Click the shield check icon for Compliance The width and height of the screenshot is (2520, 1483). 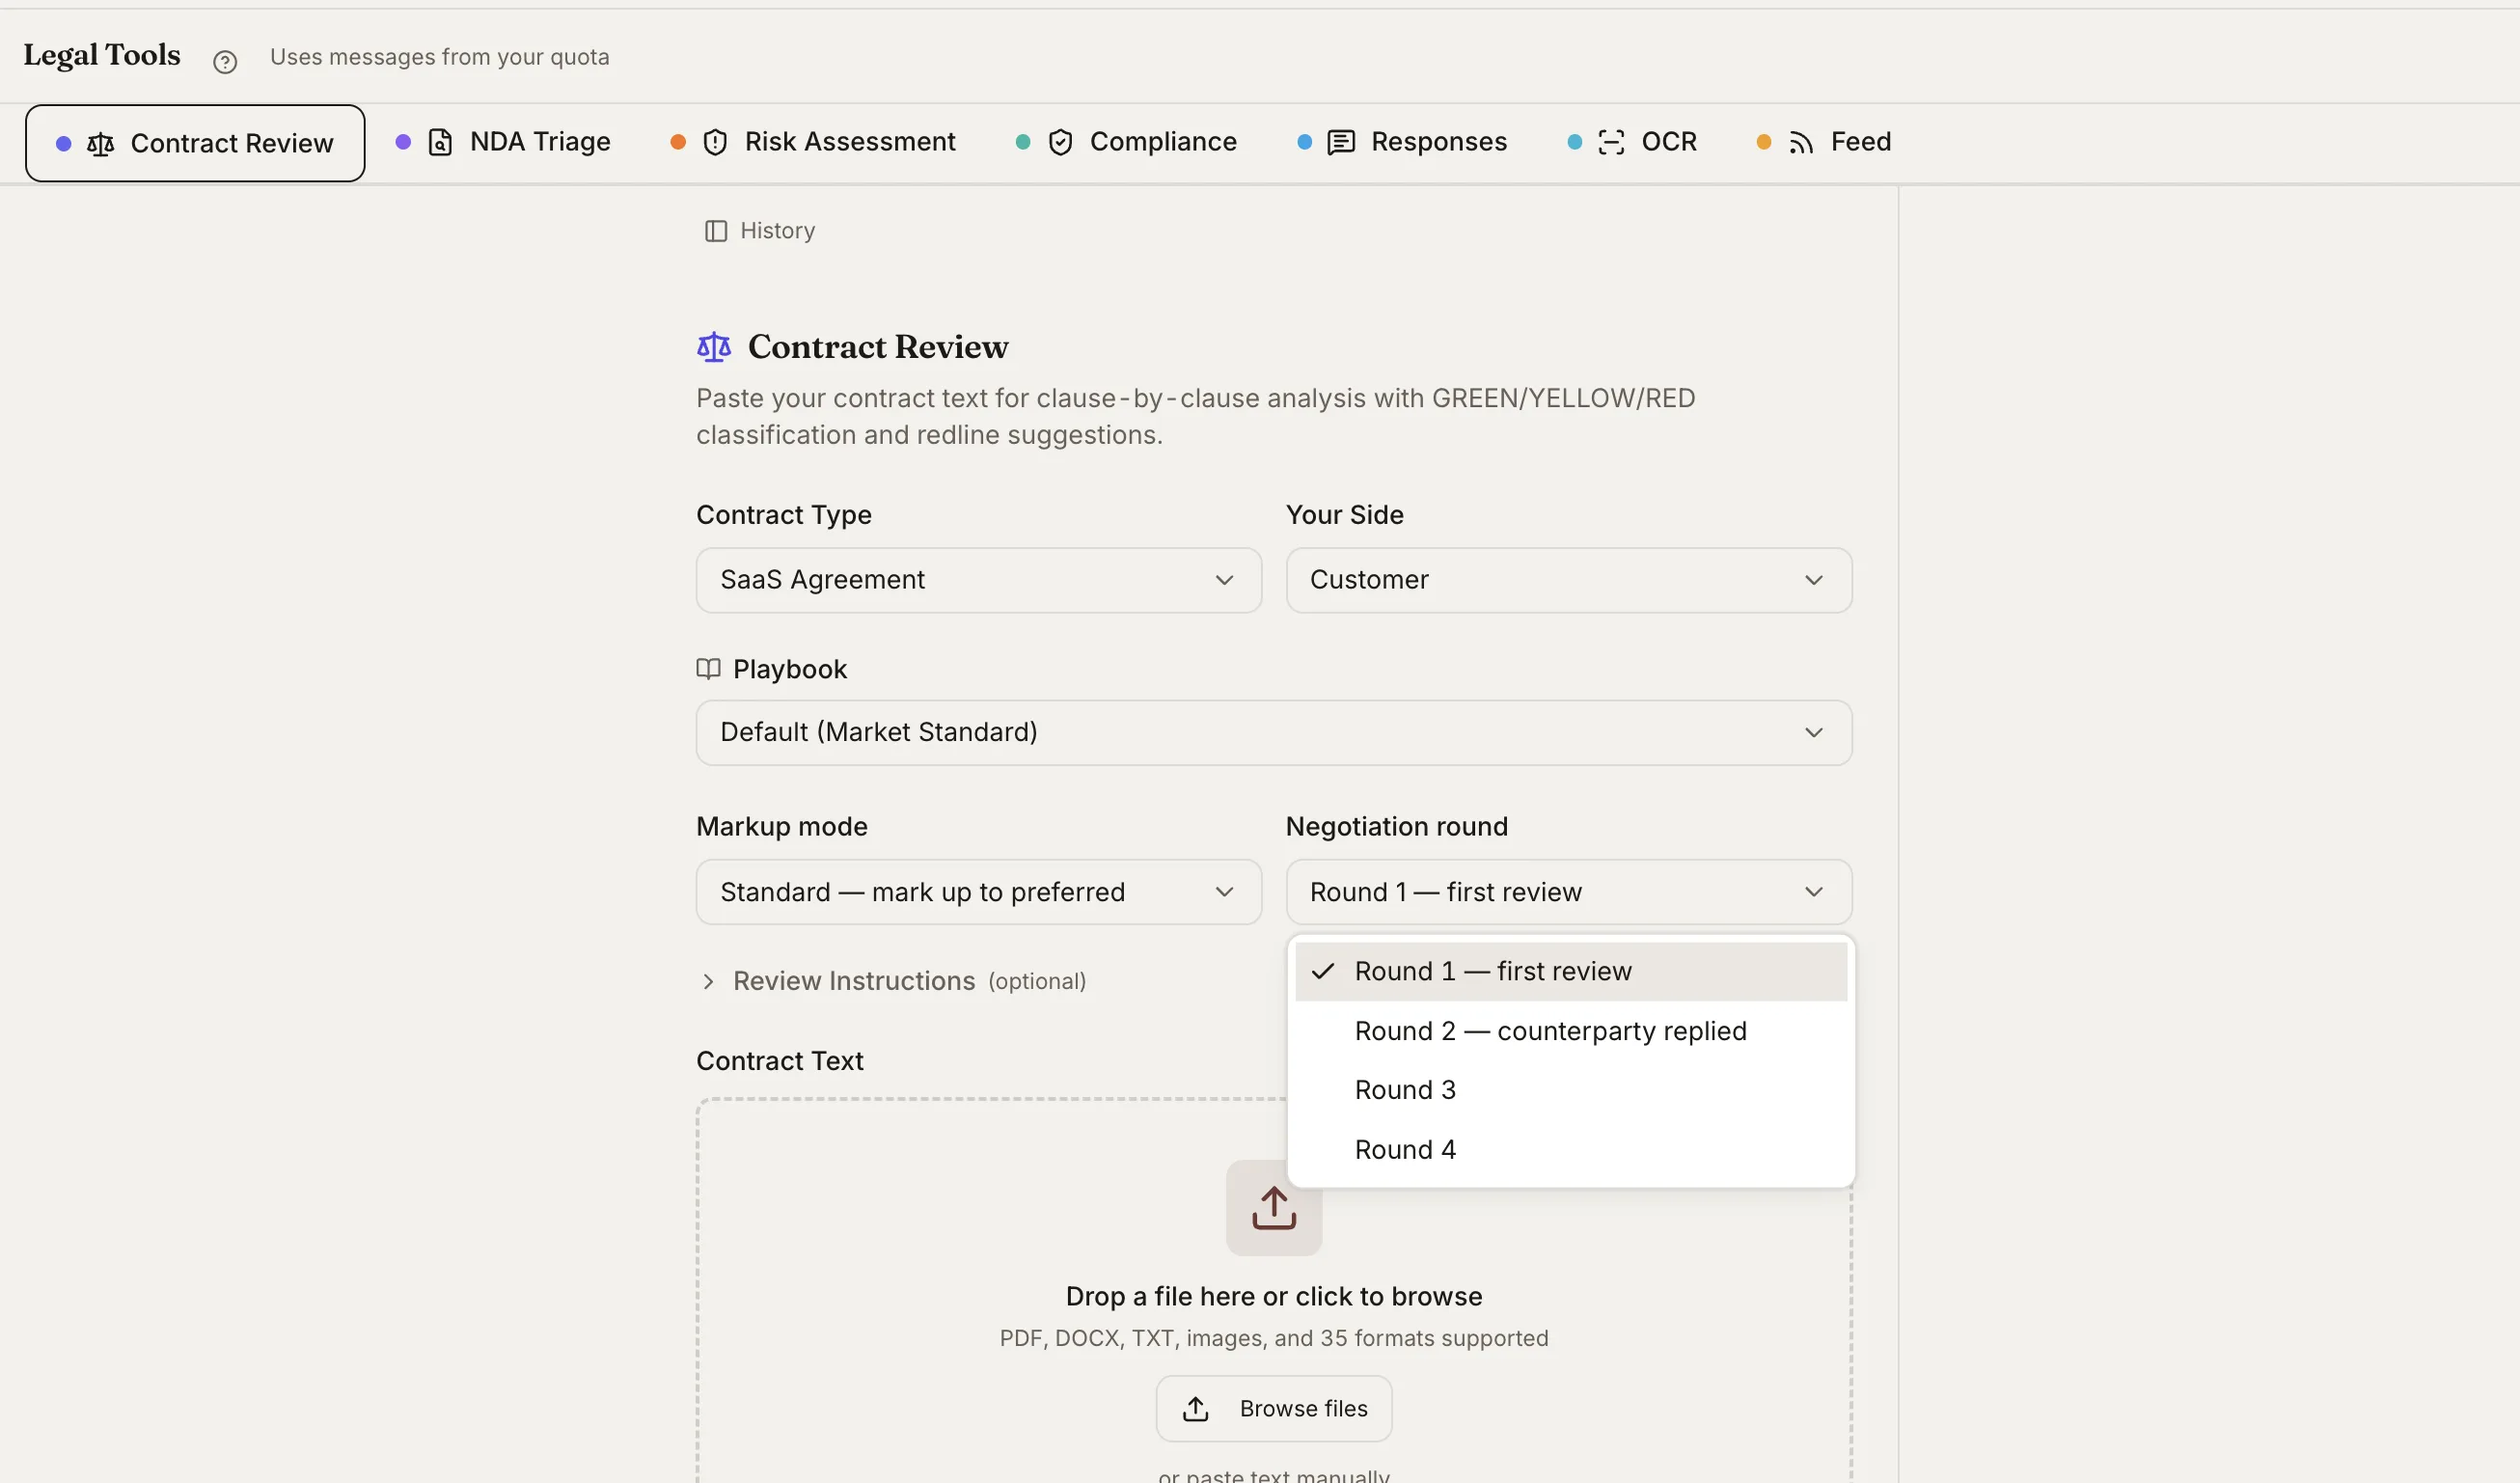point(1060,142)
